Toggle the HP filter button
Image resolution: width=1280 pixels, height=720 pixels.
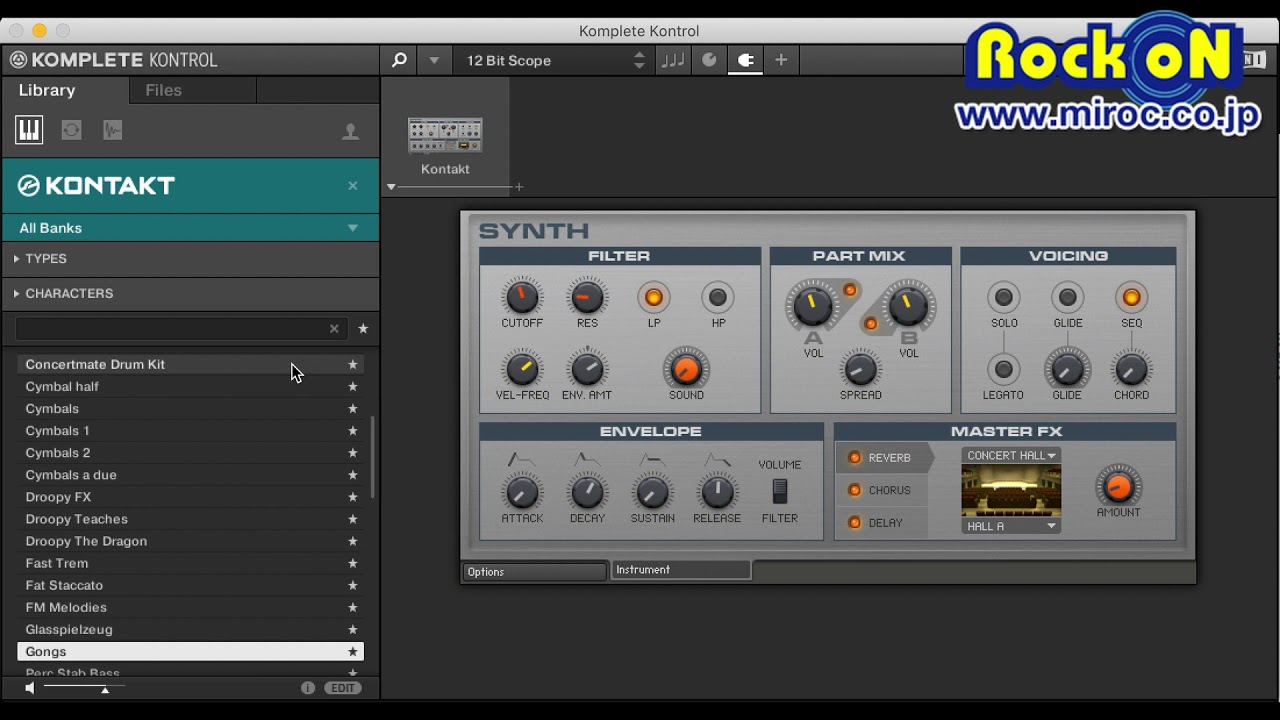coord(717,297)
